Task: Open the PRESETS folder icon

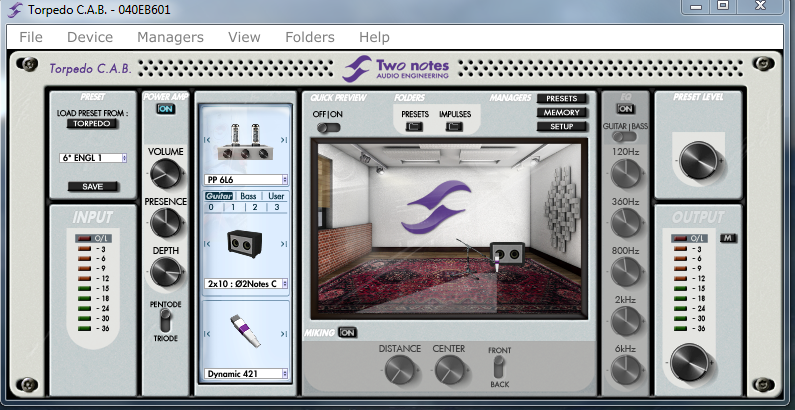Action: tap(414, 127)
